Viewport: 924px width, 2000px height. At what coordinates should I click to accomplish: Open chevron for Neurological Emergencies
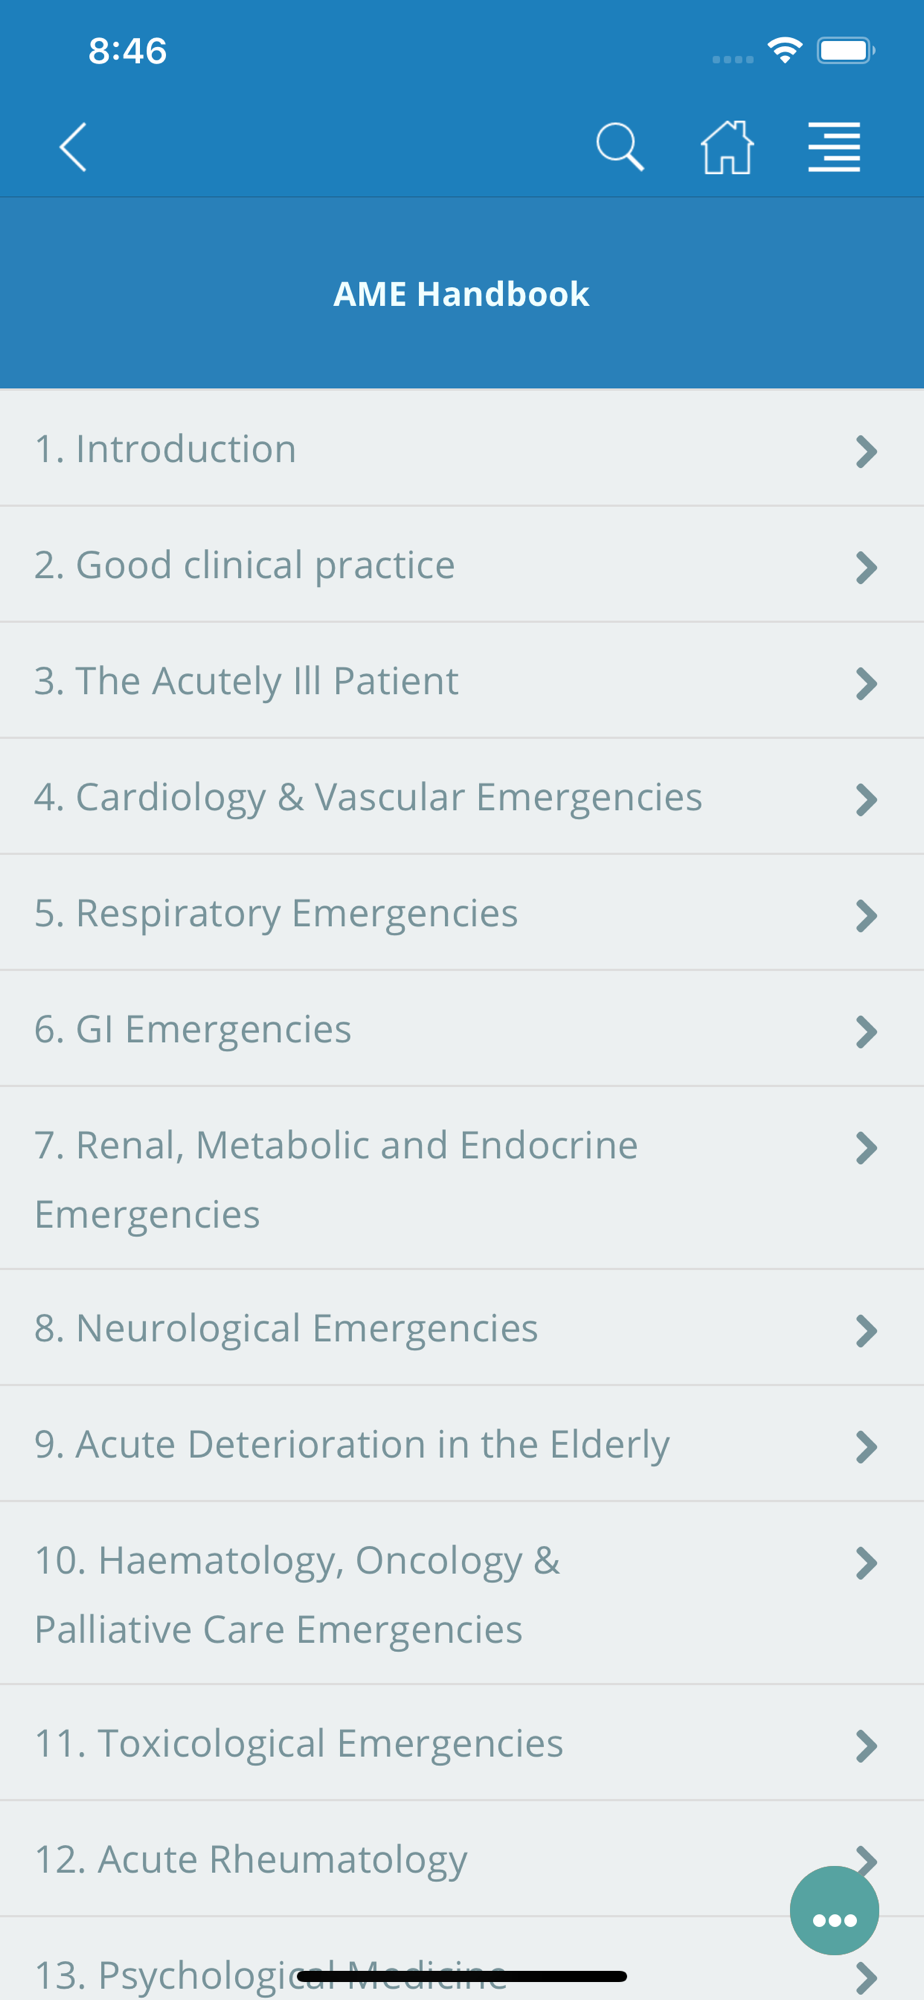tap(866, 1331)
